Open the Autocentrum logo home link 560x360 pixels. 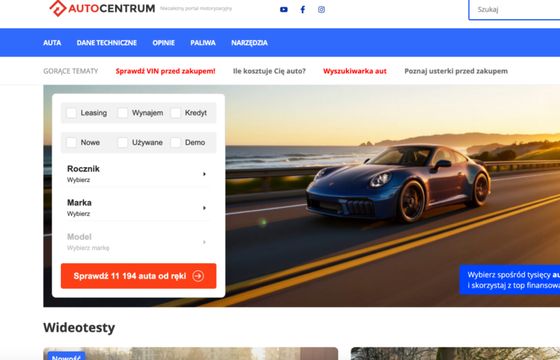[102, 8]
